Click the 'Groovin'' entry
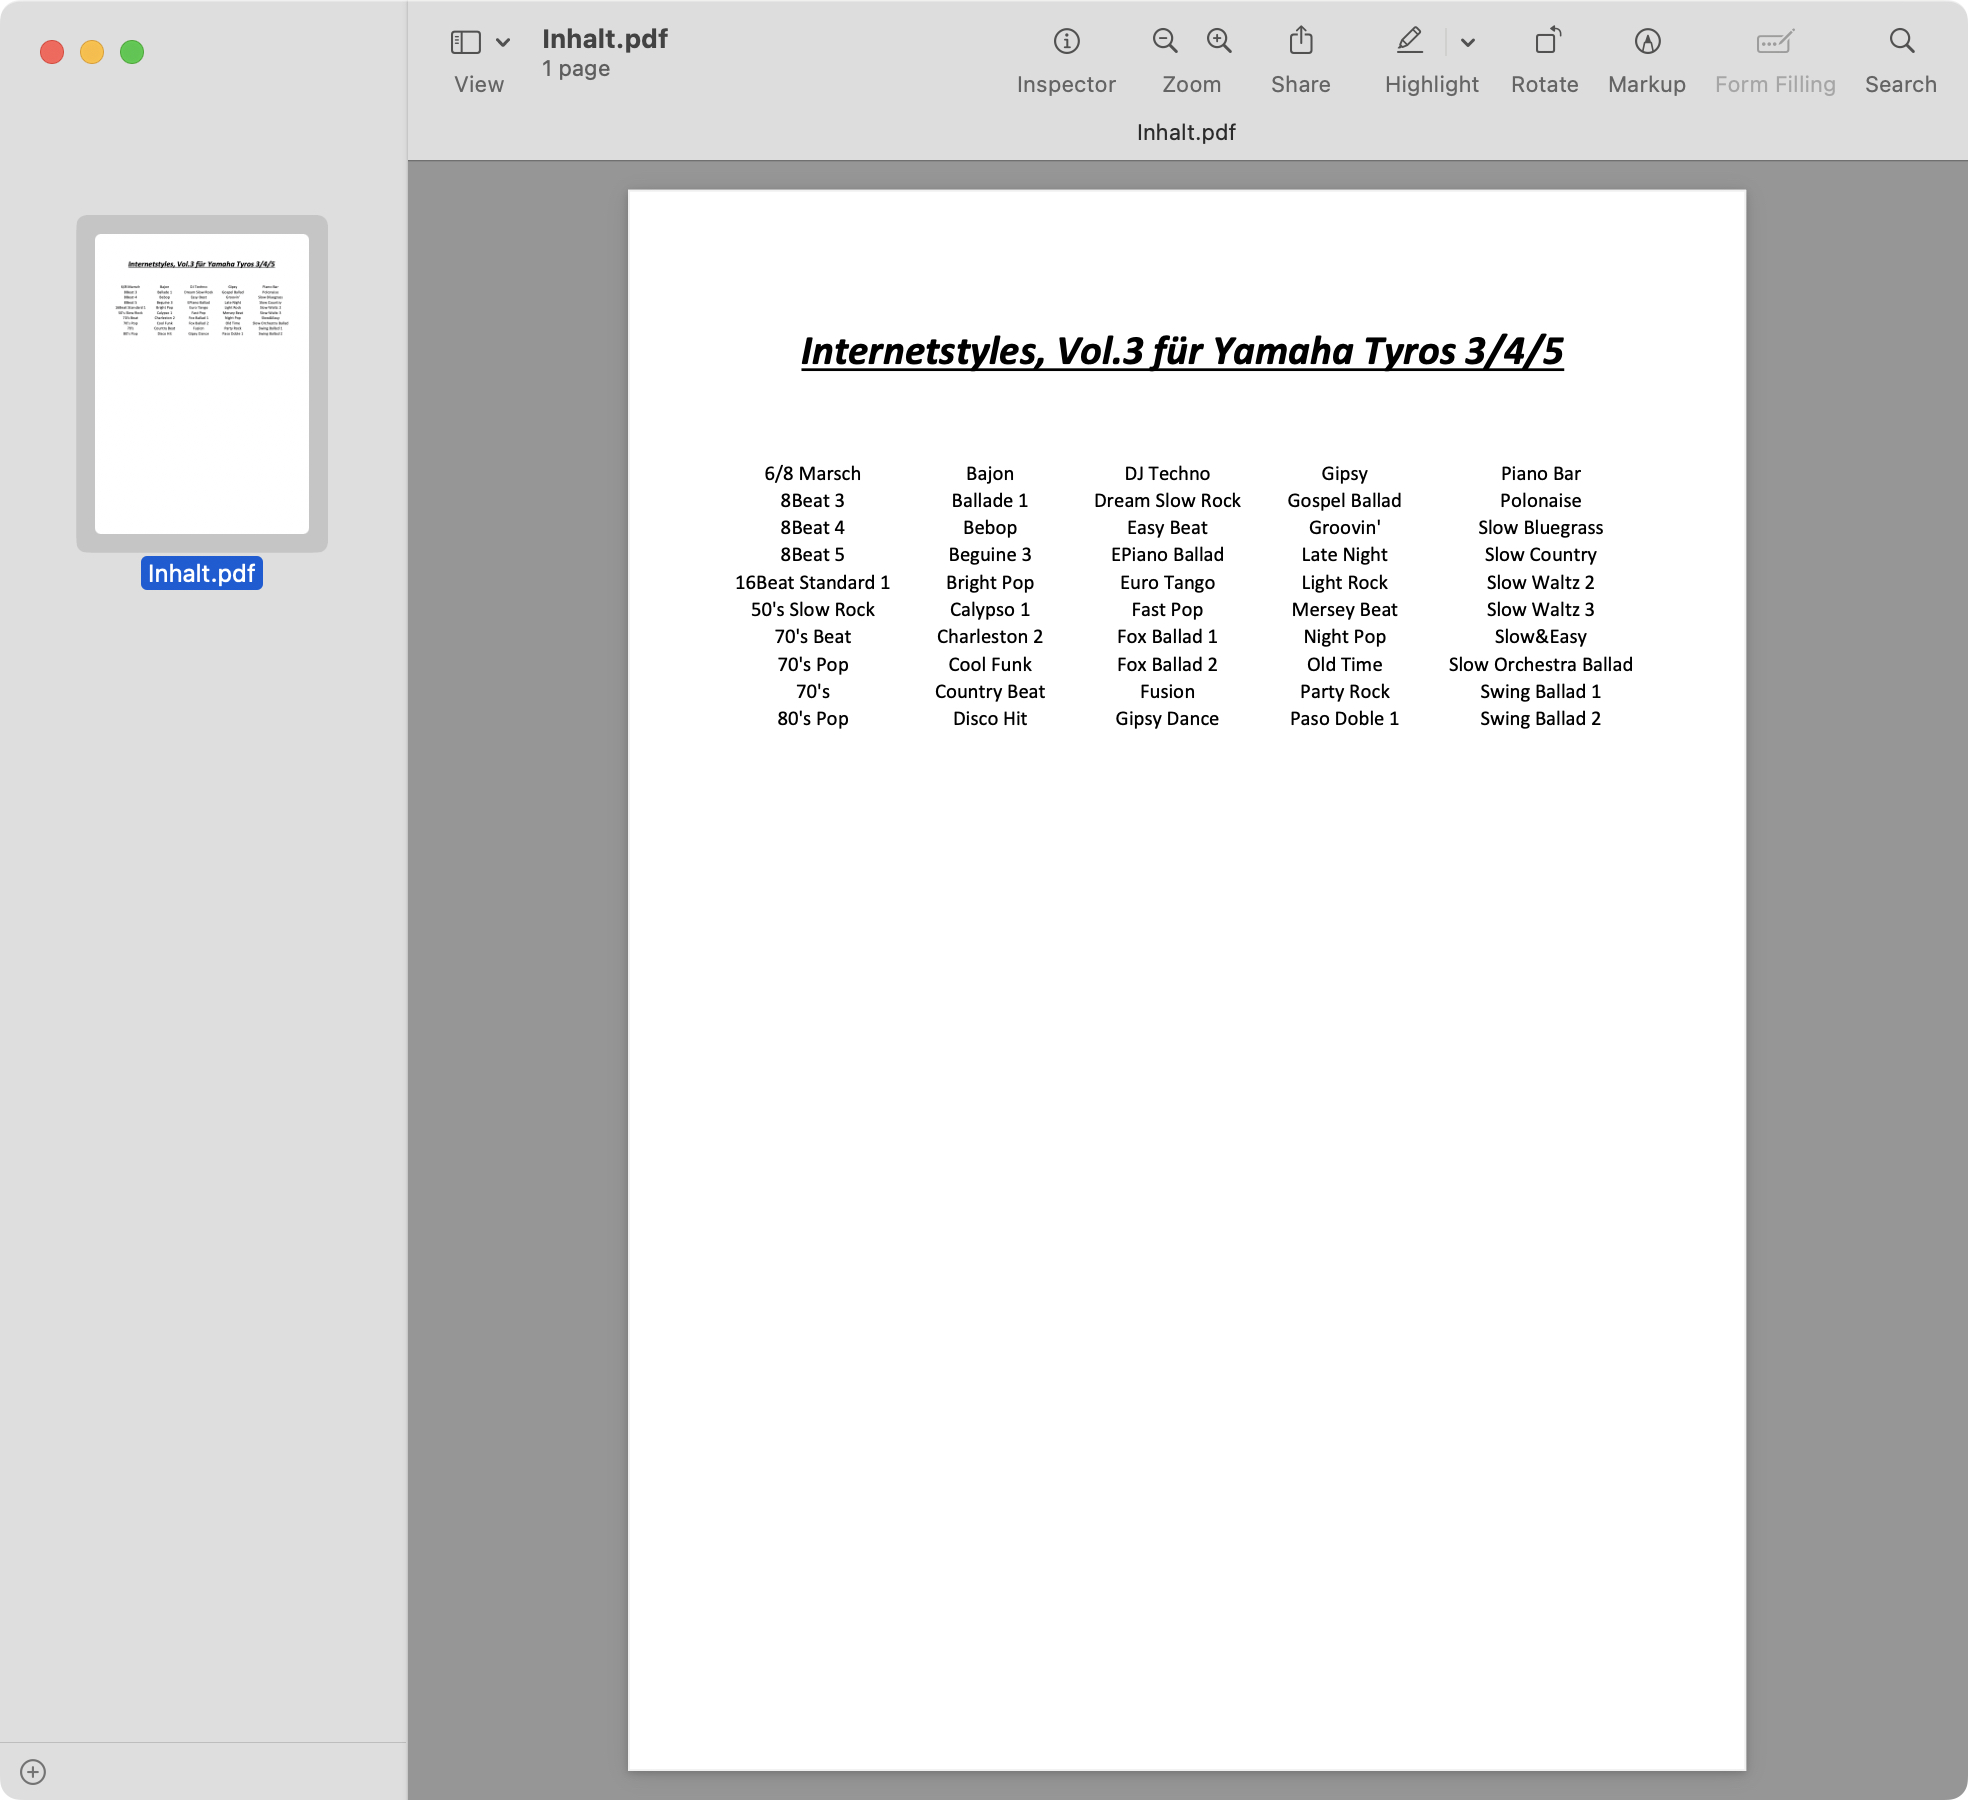Screen dimensions: 1968x1800 pos(1344,527)
